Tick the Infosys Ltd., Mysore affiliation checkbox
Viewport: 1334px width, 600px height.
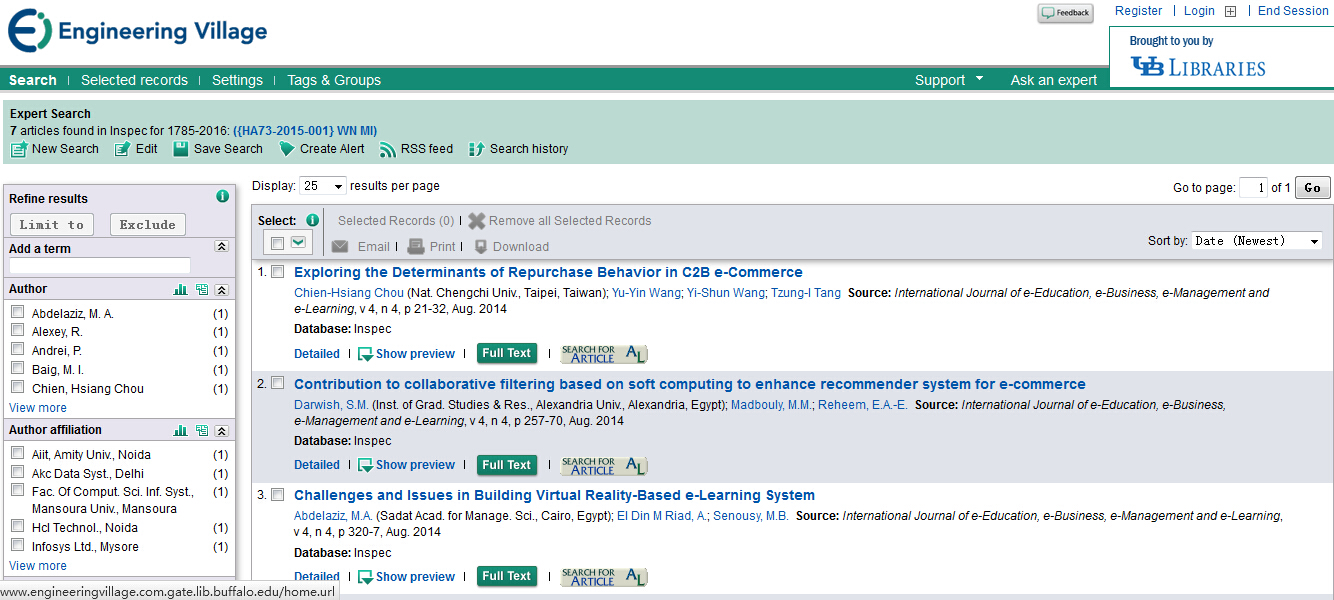pos(17,546)
